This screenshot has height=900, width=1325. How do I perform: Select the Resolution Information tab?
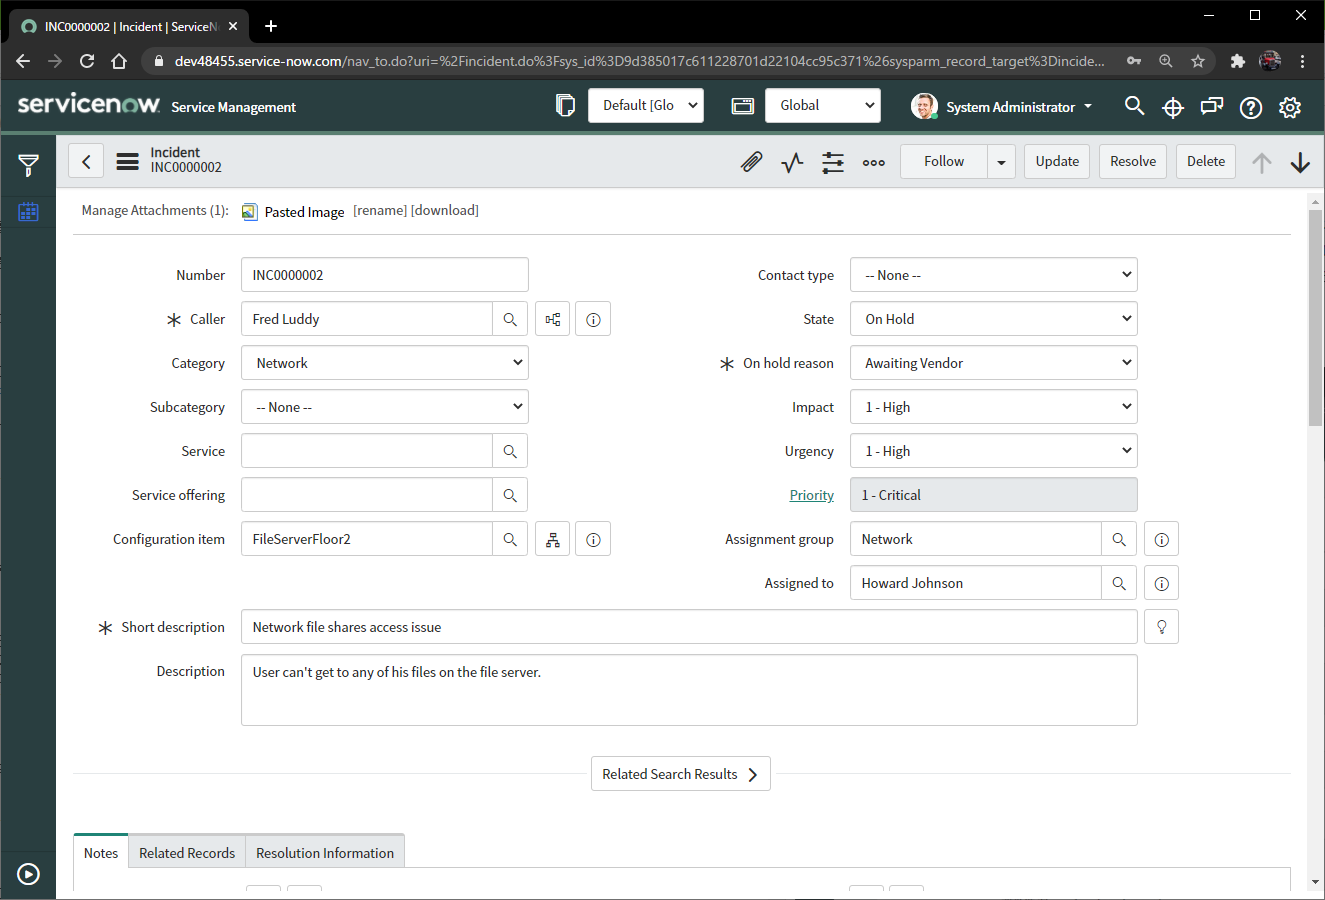pos(324,852)
